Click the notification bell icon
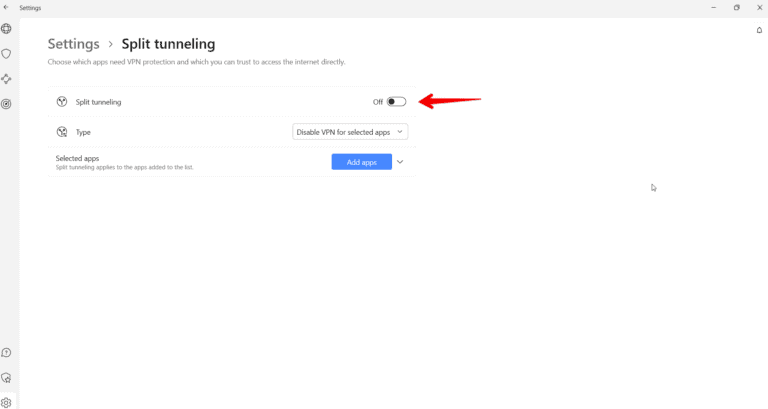The image size is (768, 409). tap(759, 30)
